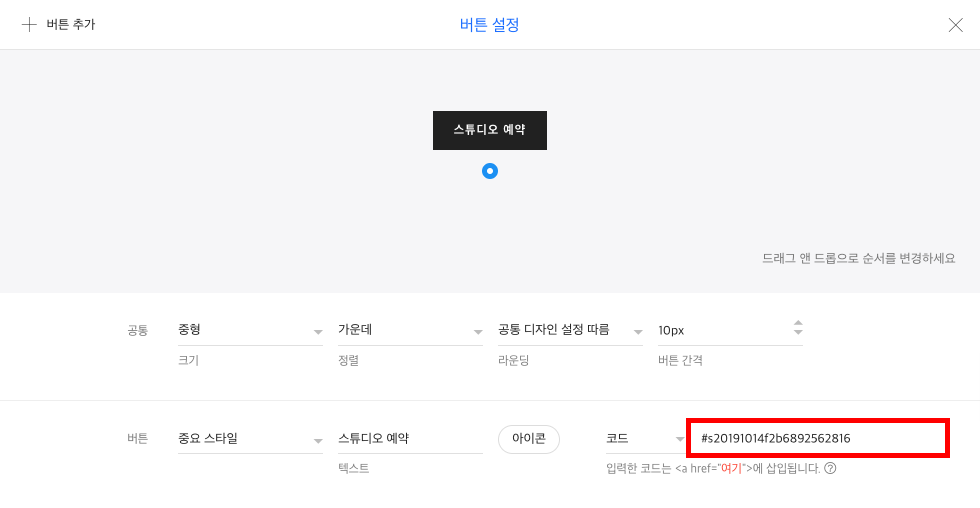980x508 pixels.
Task: Open the 라운딩 dropdown
Action: pos(570,330)
